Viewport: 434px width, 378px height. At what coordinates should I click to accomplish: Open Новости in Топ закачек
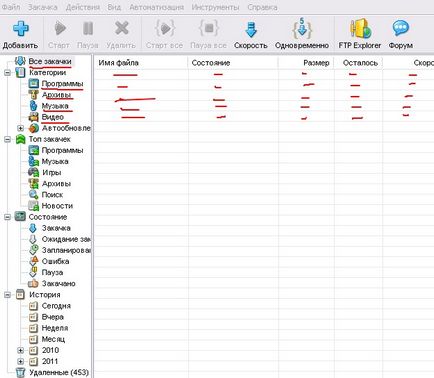(x=57, y=206)
